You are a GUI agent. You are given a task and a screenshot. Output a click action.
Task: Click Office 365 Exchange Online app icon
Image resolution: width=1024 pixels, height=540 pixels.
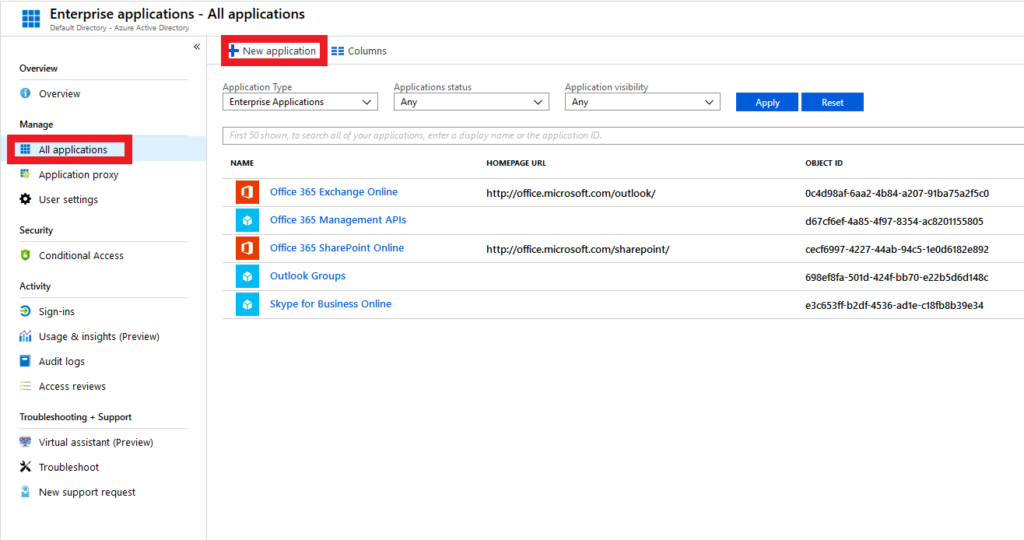point(248,192)
